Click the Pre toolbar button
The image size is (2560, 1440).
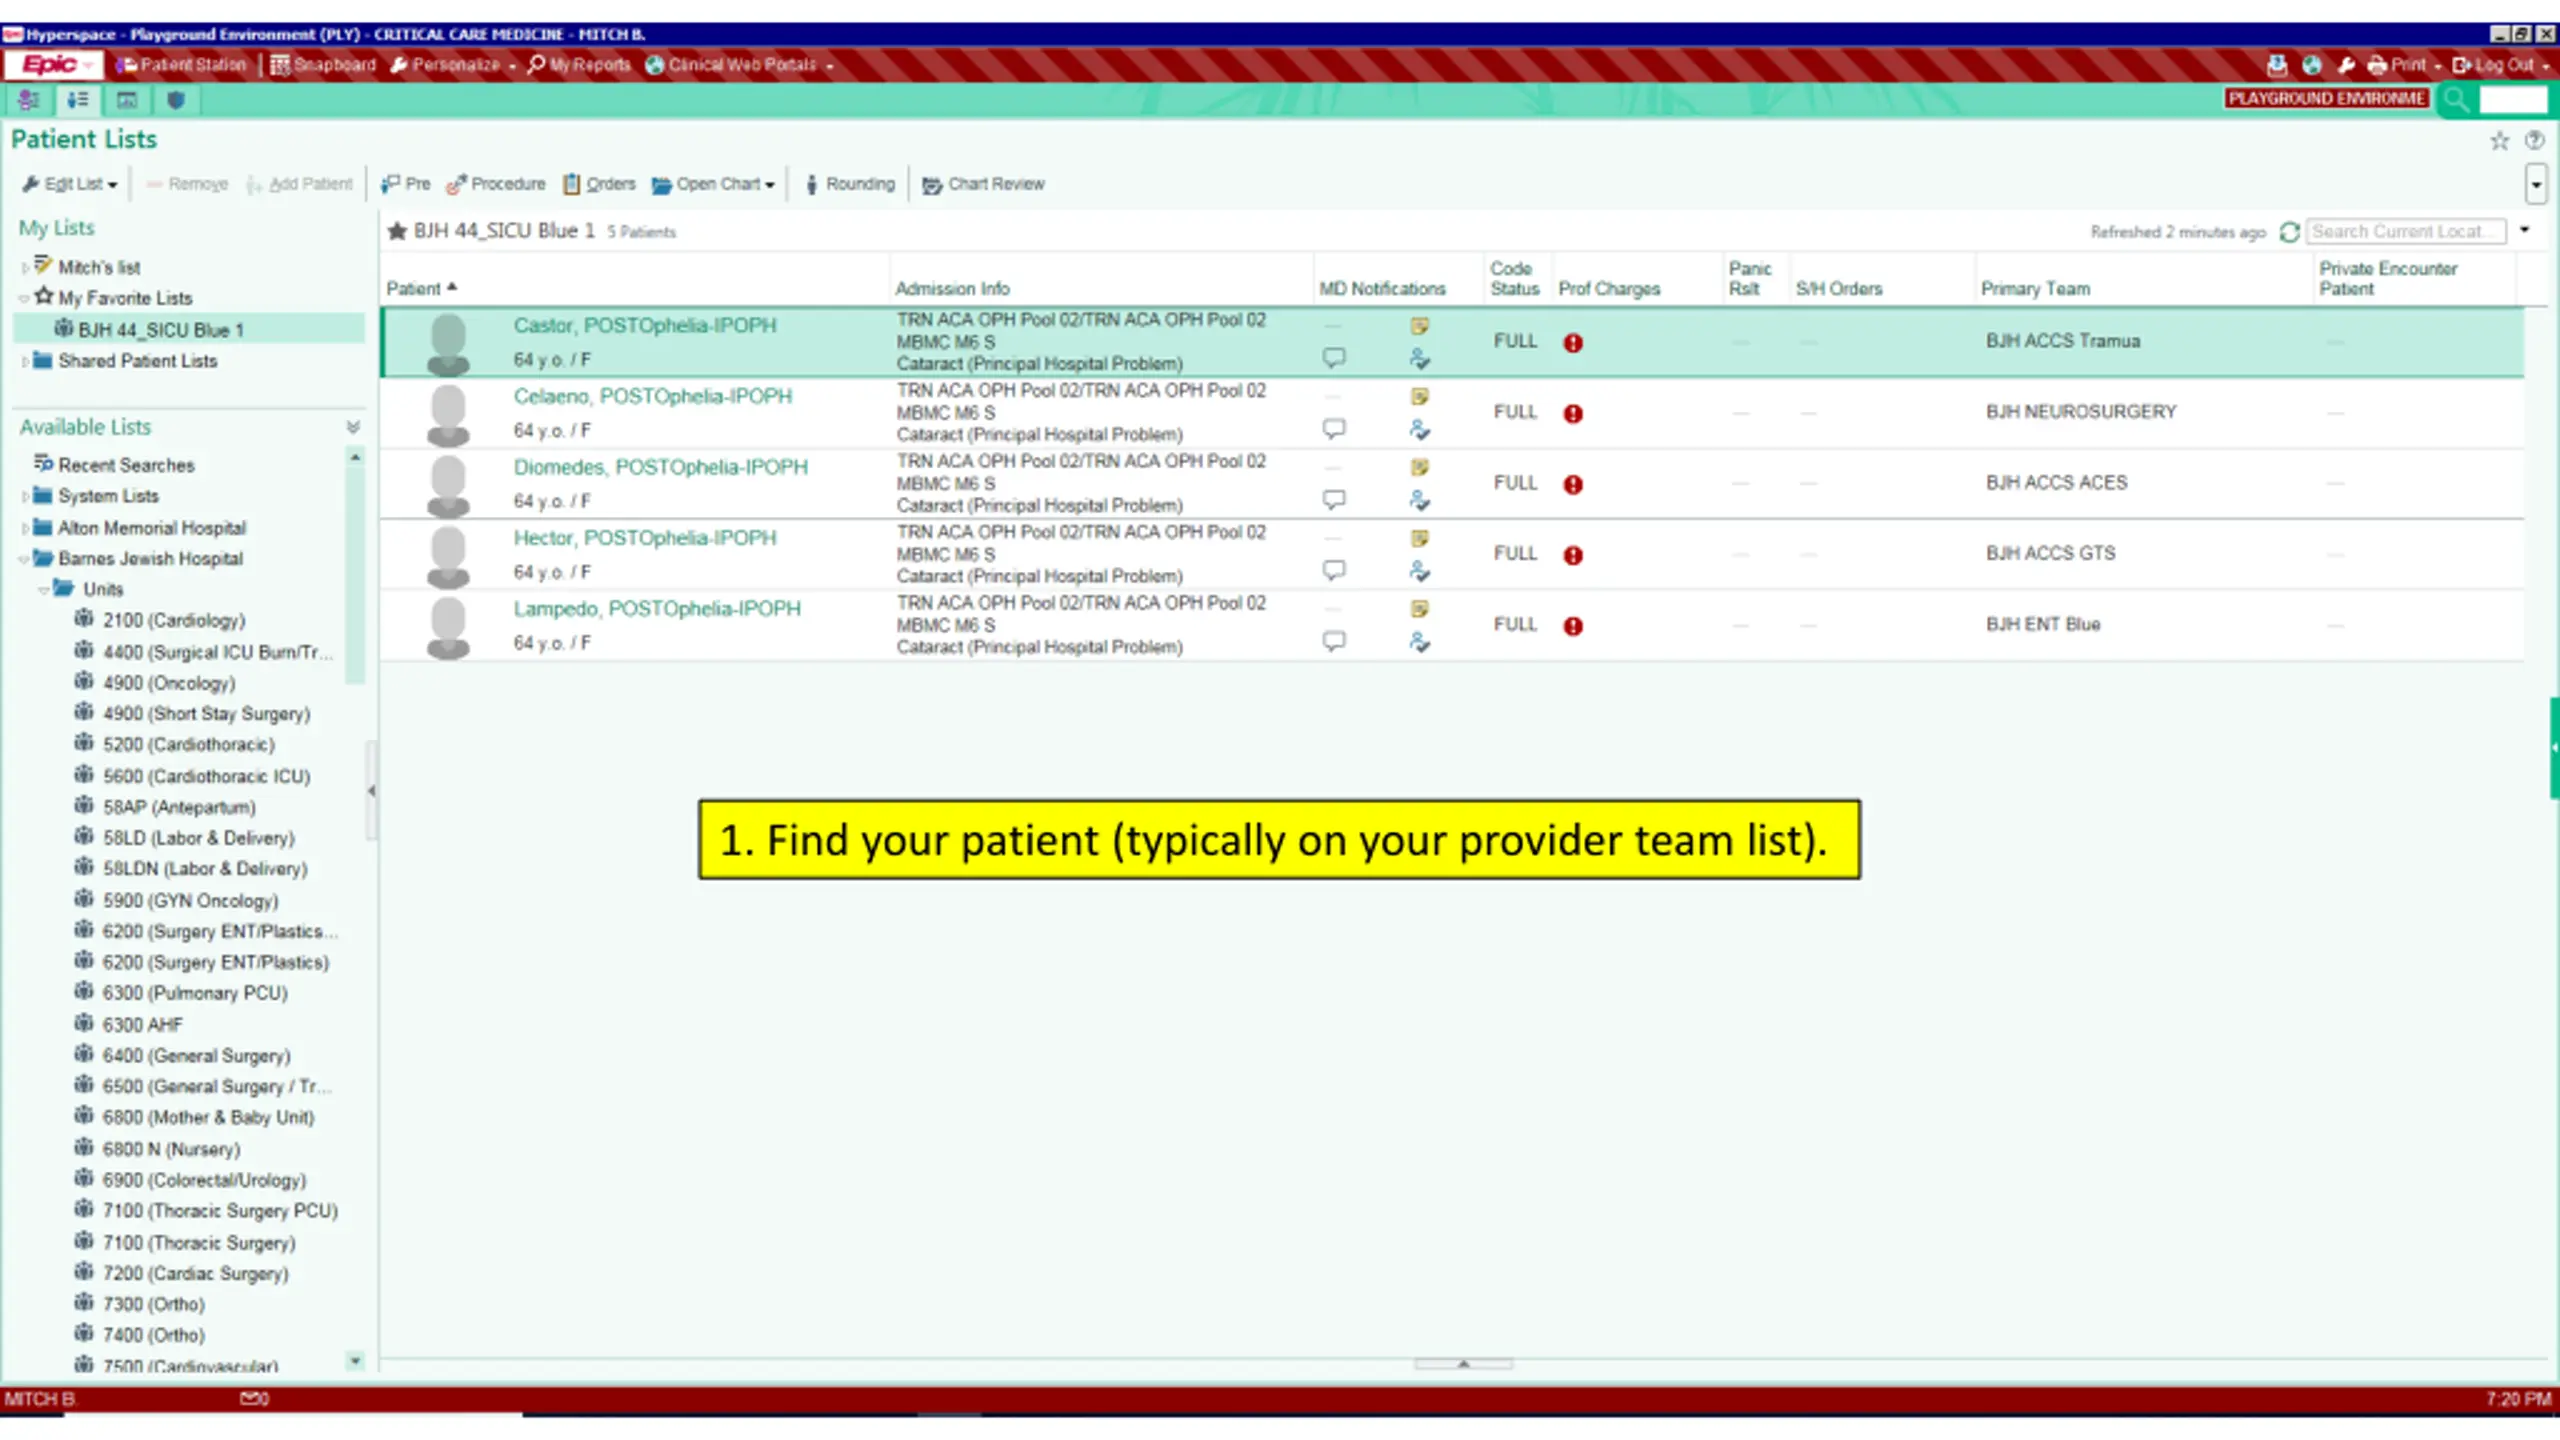405,184
